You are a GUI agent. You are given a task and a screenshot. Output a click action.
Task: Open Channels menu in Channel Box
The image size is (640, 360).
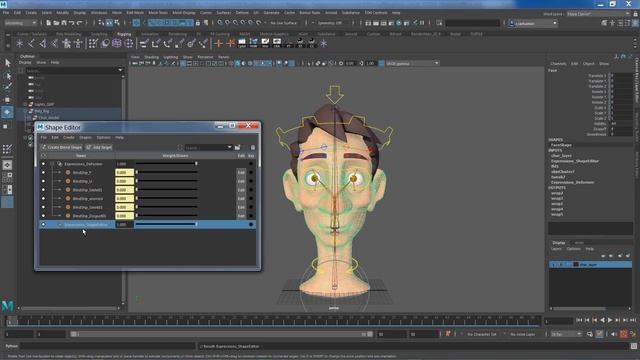[x=558, y=64]
